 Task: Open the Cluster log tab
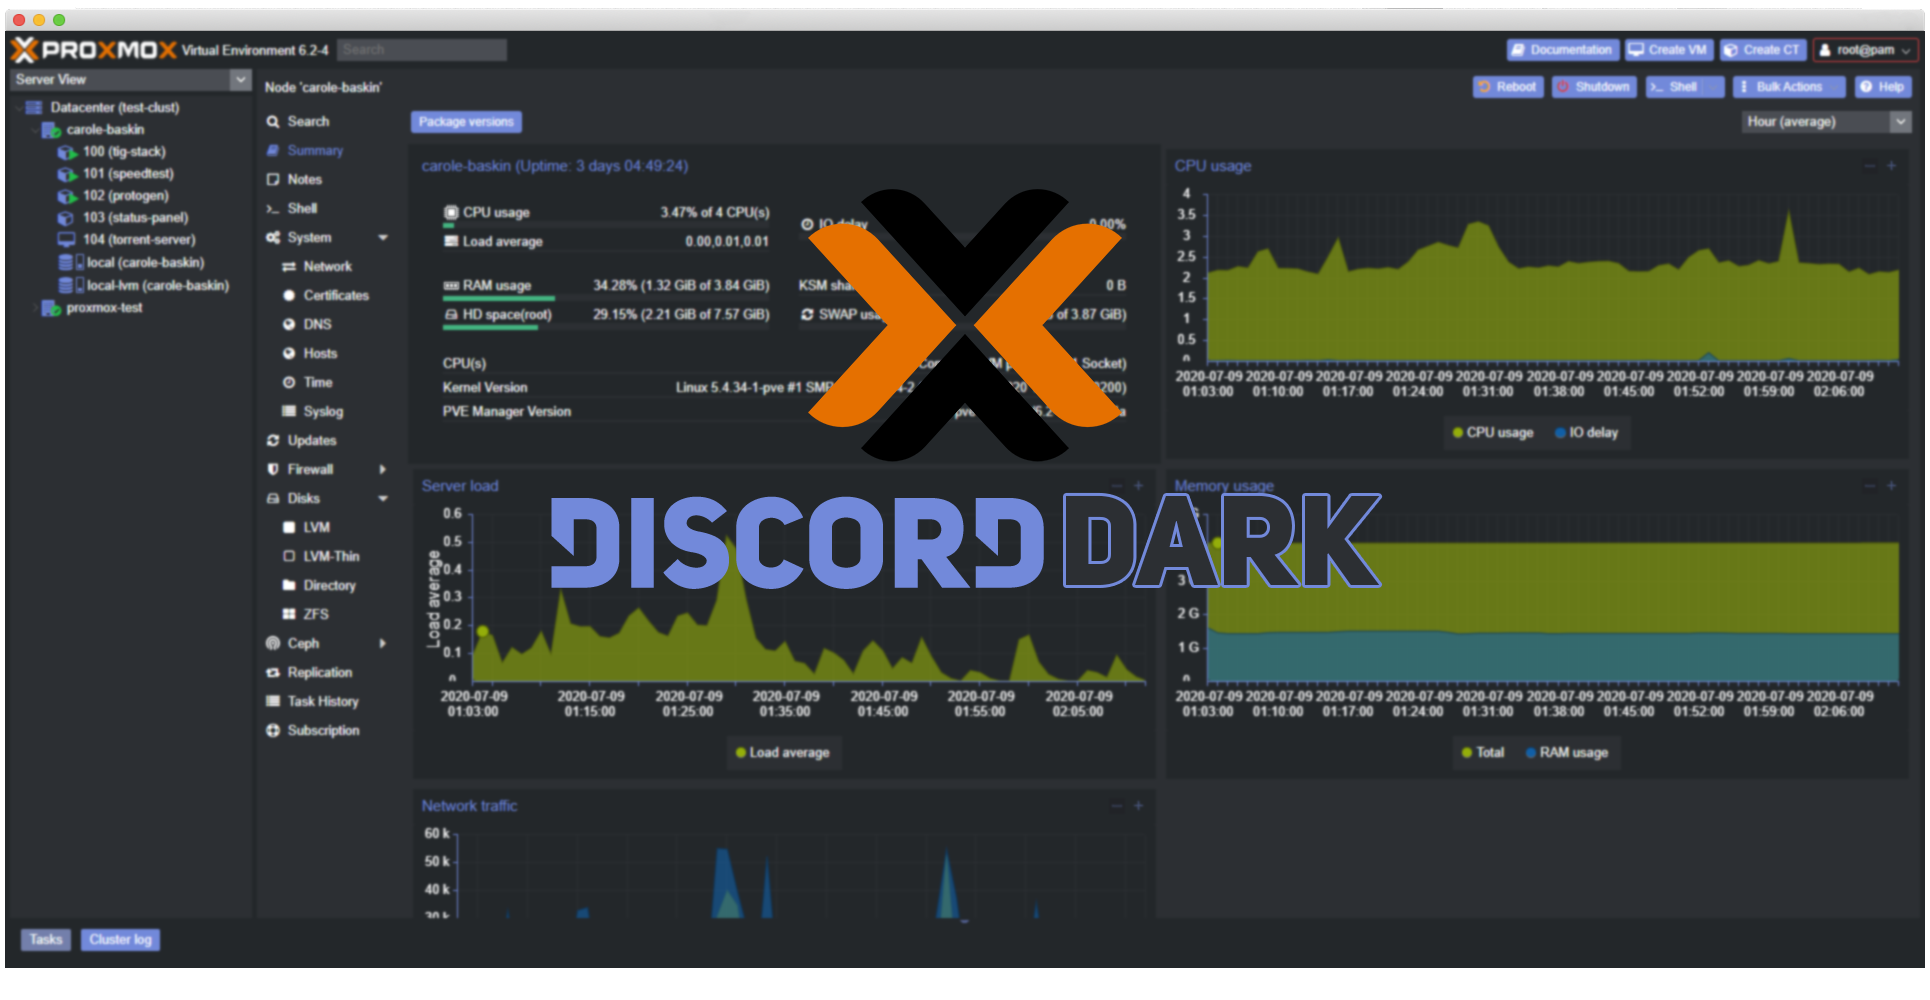(x=120, y=939)
